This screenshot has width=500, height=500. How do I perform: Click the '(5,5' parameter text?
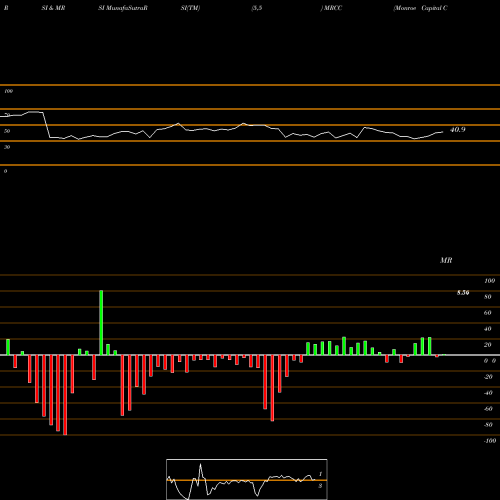pyautogui.click(x=257, y=8)
